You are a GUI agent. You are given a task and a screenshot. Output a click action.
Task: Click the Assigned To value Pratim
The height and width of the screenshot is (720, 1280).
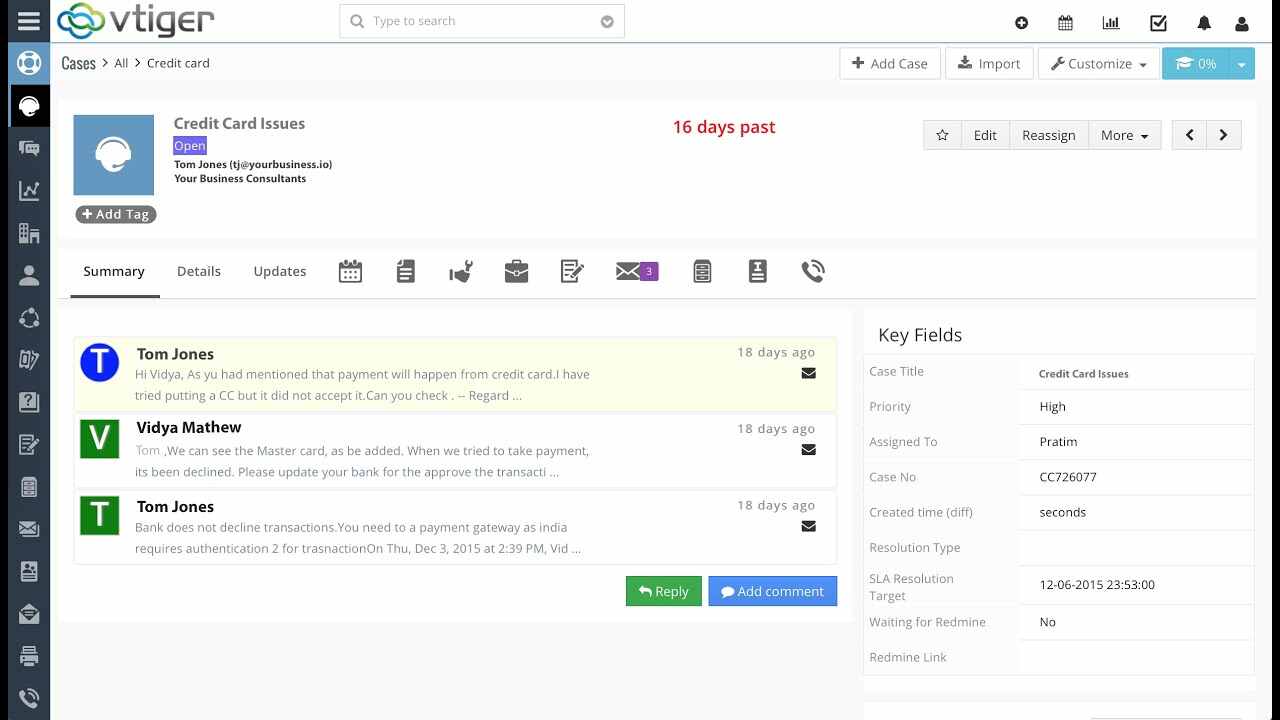tap(1059, 442)
